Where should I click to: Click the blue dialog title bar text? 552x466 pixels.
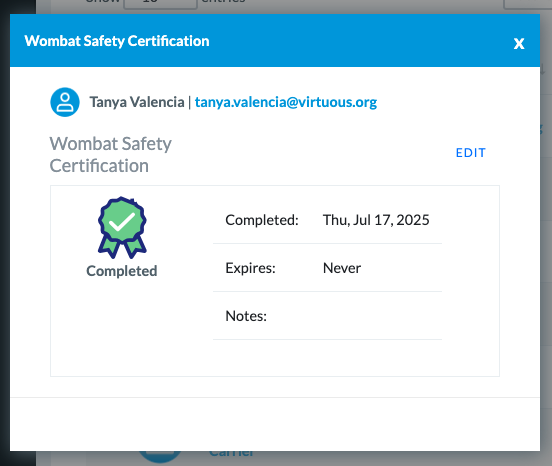[x=117, y=41]
